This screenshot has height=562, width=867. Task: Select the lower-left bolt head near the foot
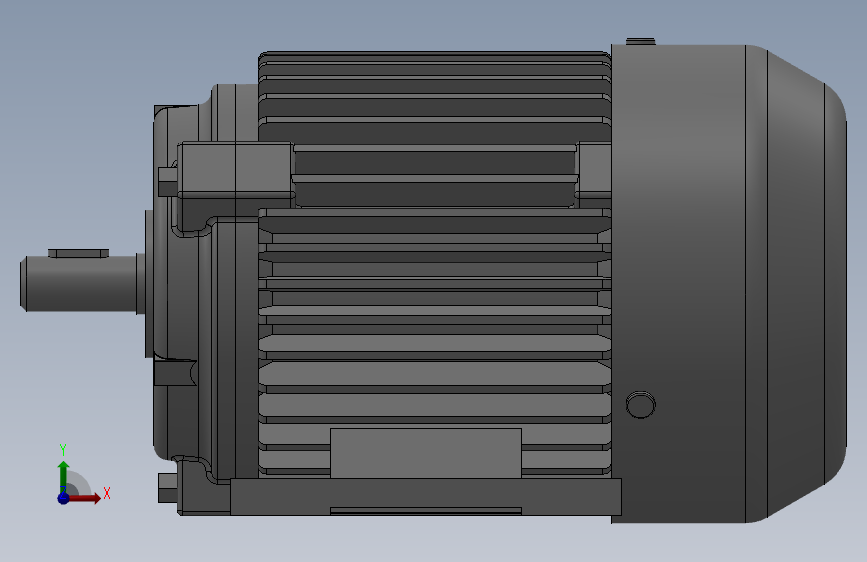(x=168, y=488)
